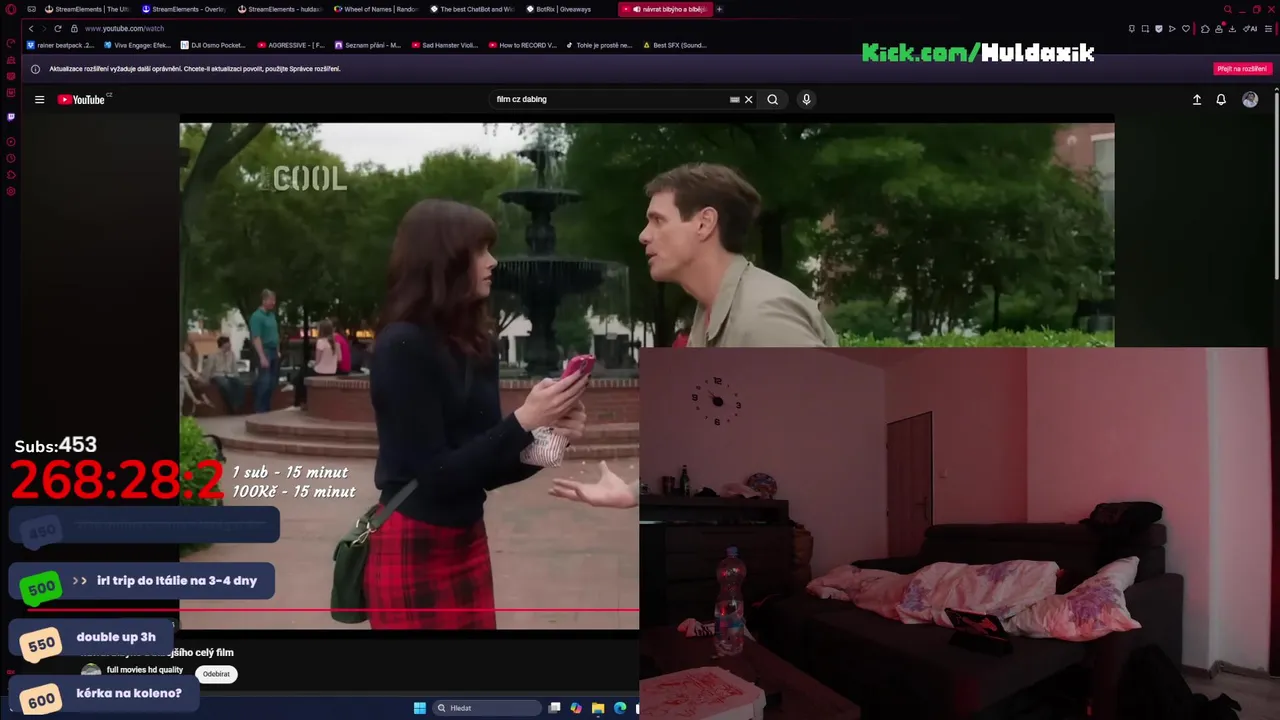Open the Windows Start button
Screen dimensions: 1280x720
click(420, 708)
